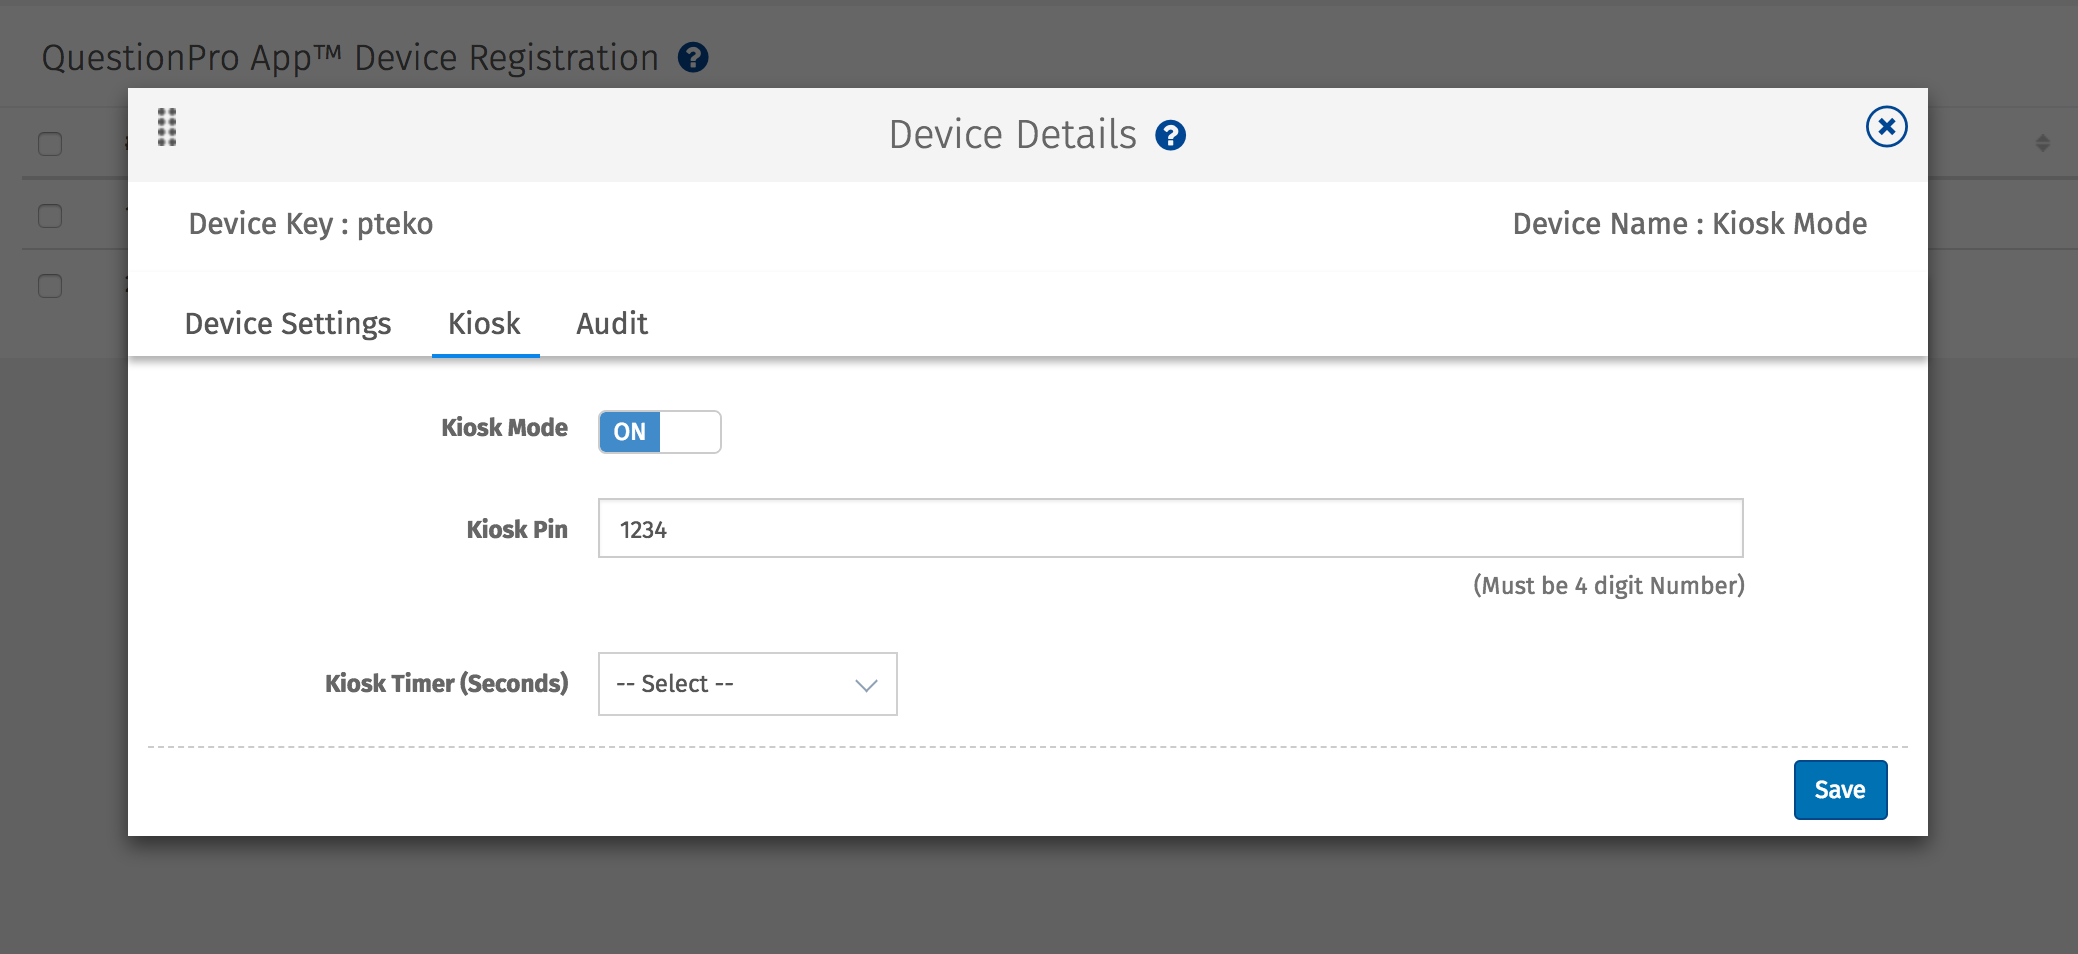Check the second row checkbox

pos(49,286)
